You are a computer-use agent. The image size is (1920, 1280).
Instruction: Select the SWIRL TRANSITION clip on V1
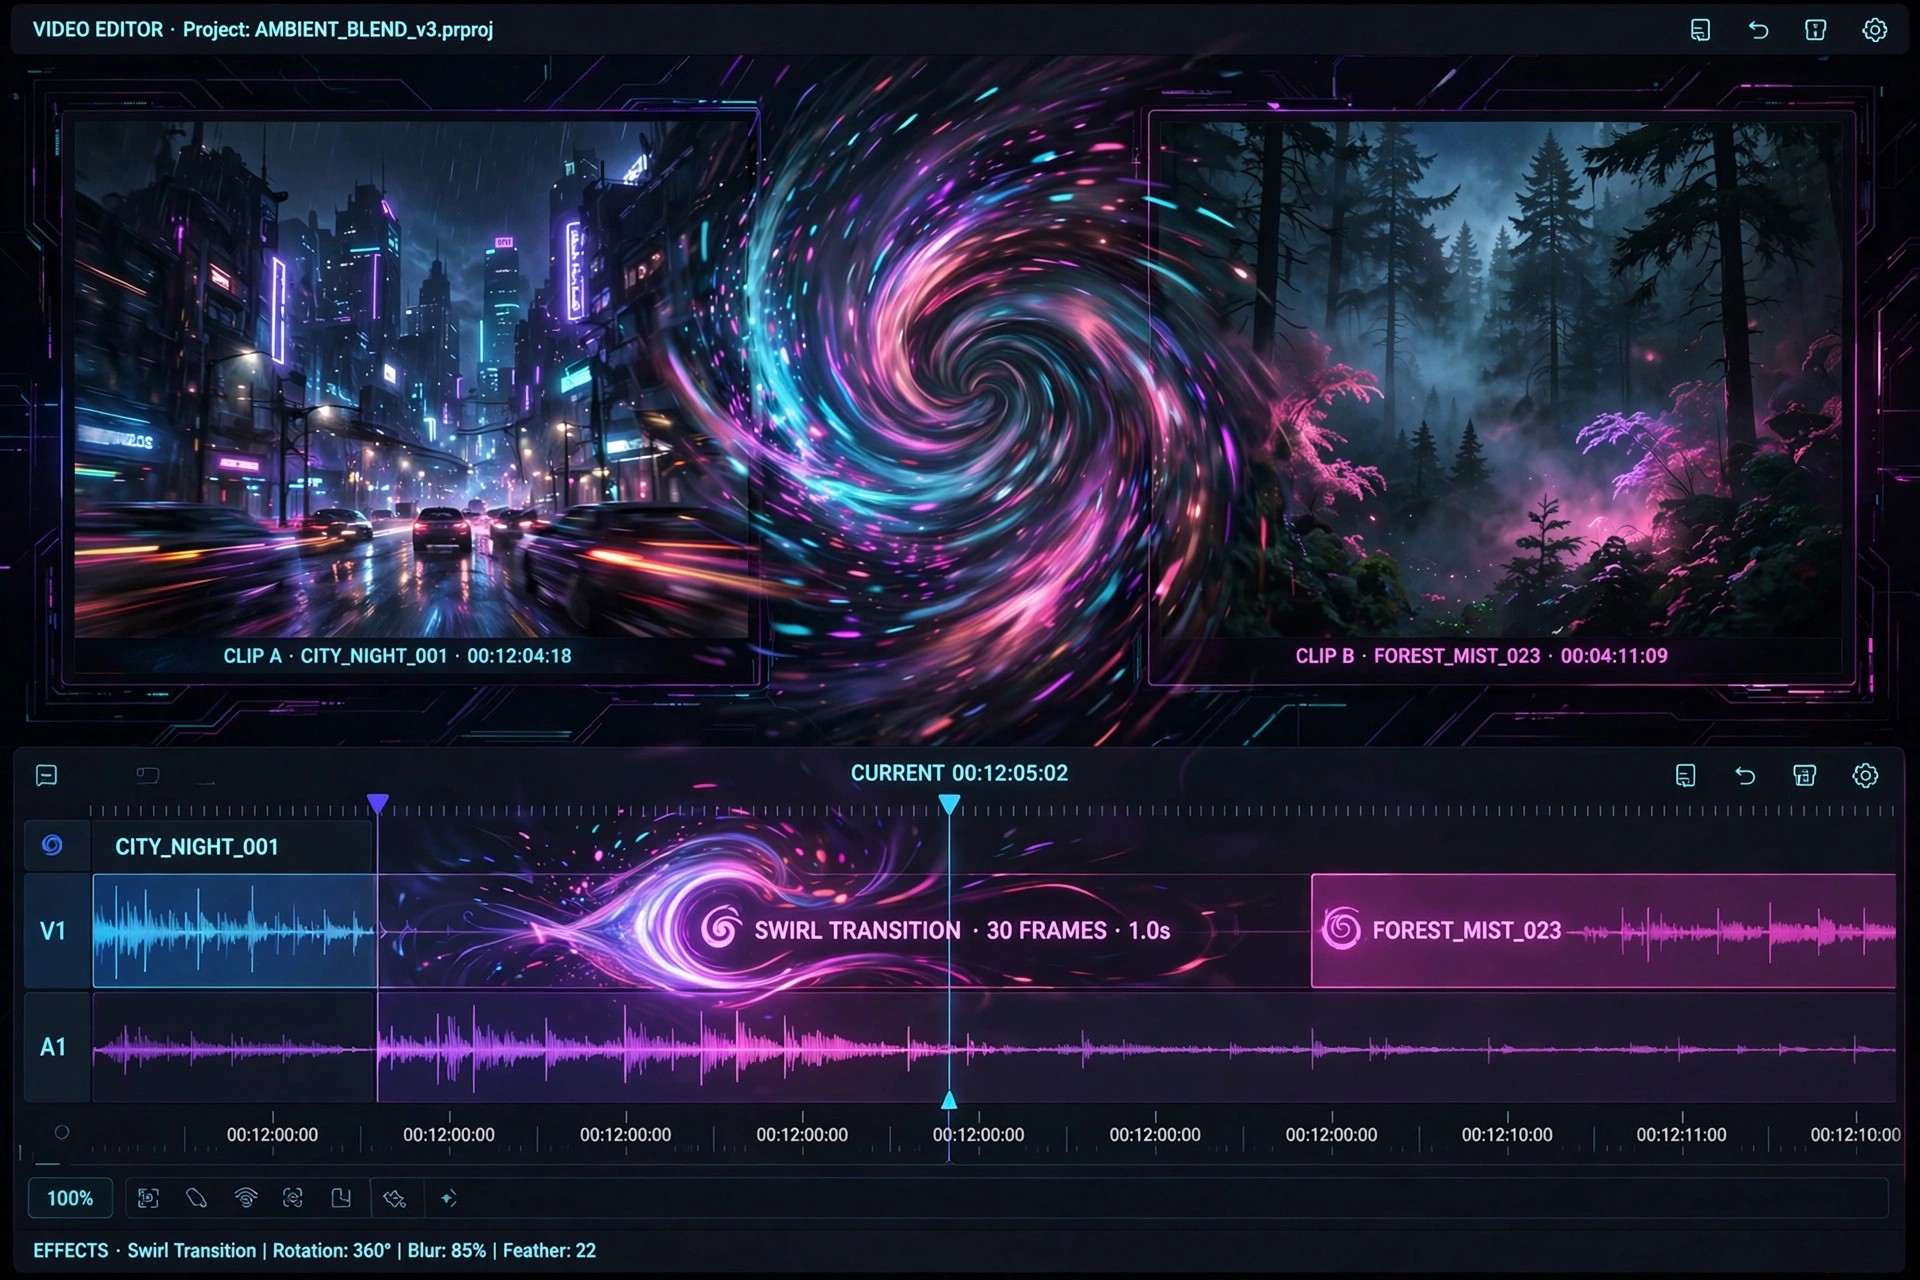(x=844, y=931)
